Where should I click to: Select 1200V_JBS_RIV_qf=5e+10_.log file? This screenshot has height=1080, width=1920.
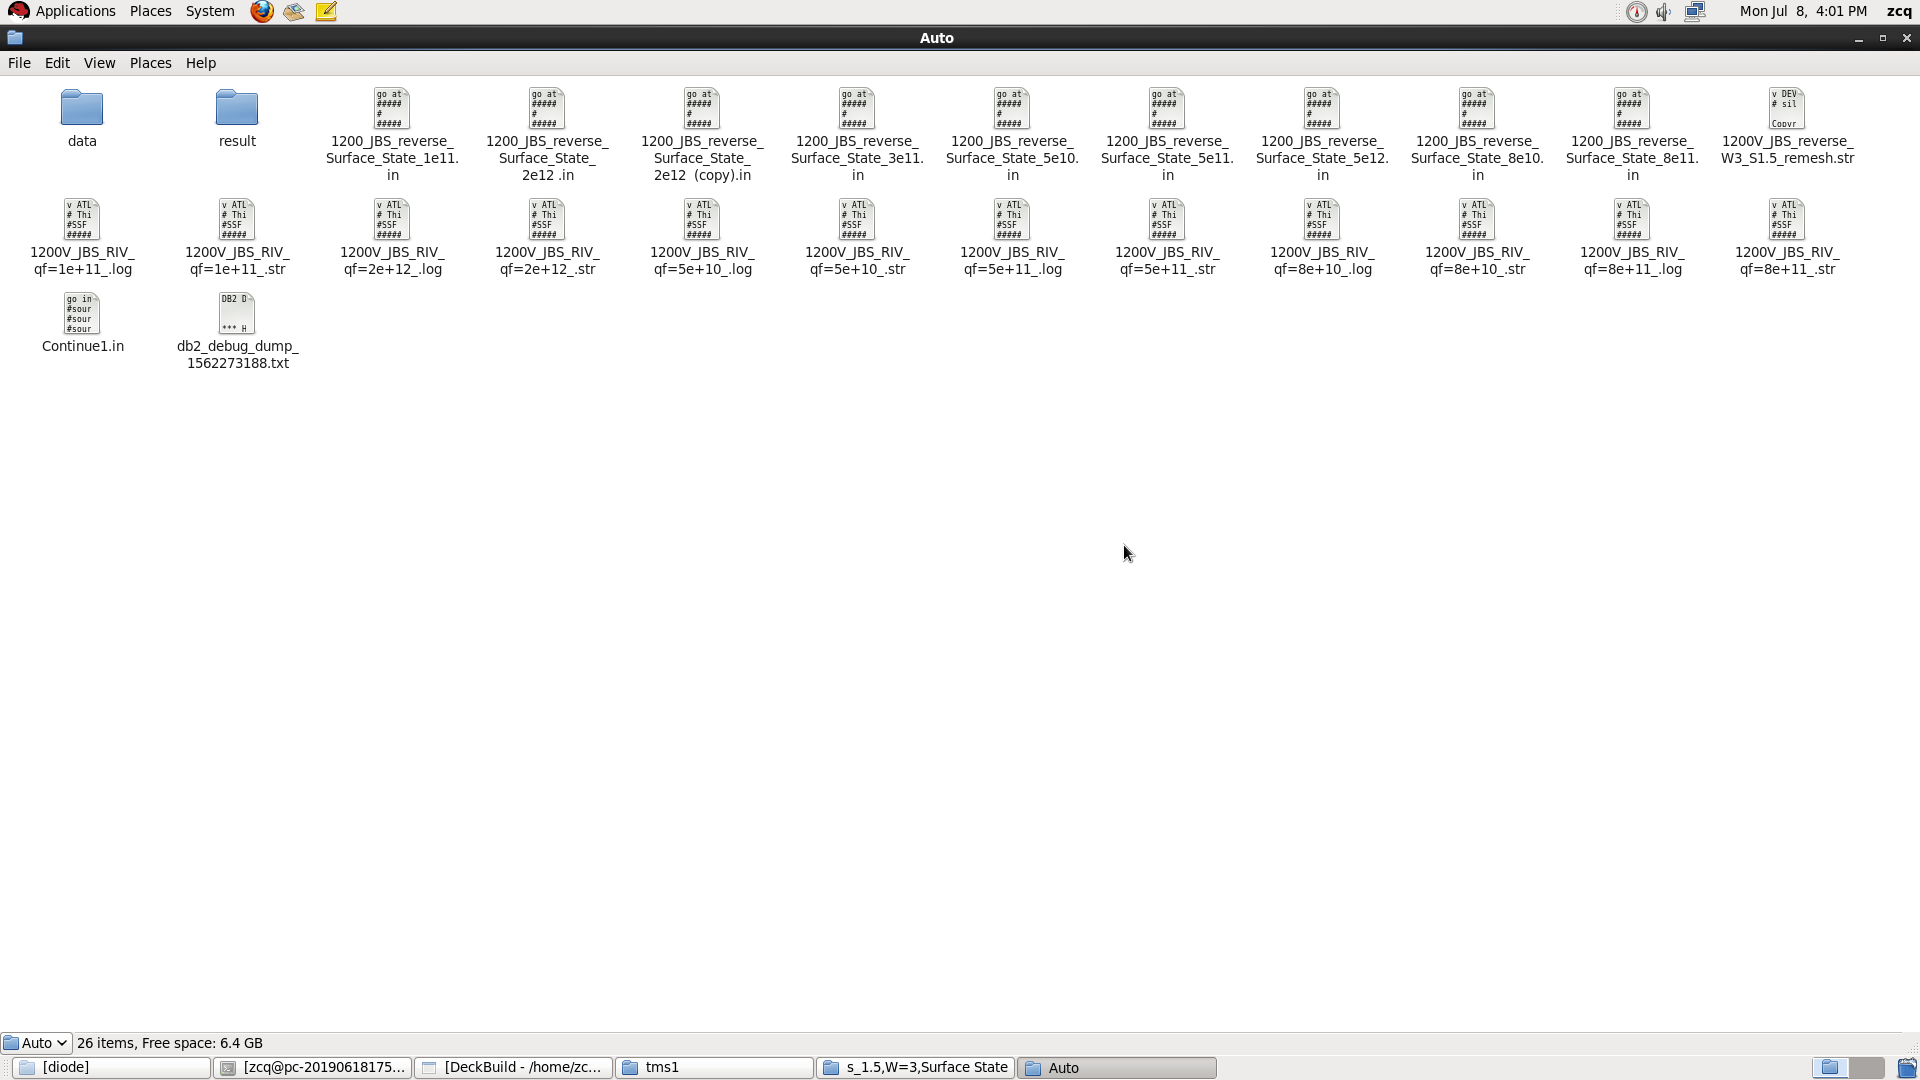[x=702, y=220]
